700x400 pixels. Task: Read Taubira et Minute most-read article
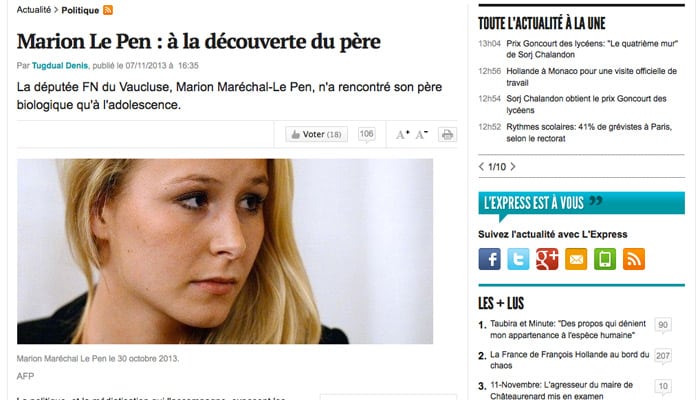click(568, 329)
